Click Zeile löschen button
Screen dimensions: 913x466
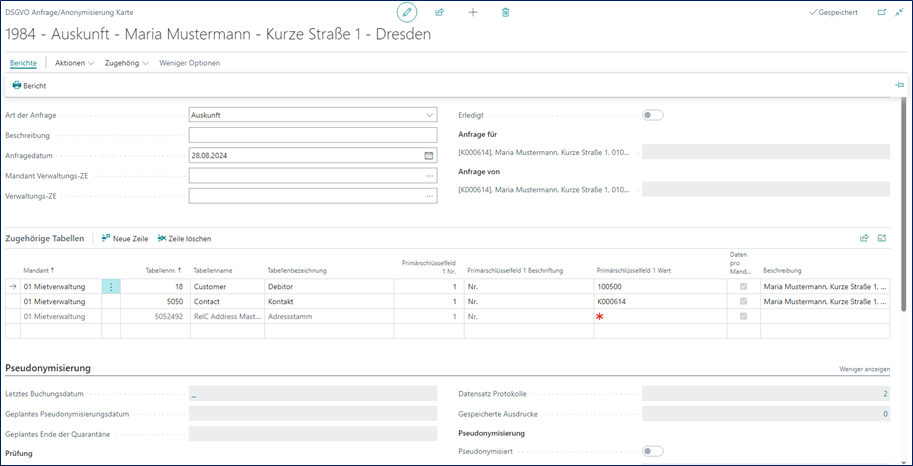point(185,239)
